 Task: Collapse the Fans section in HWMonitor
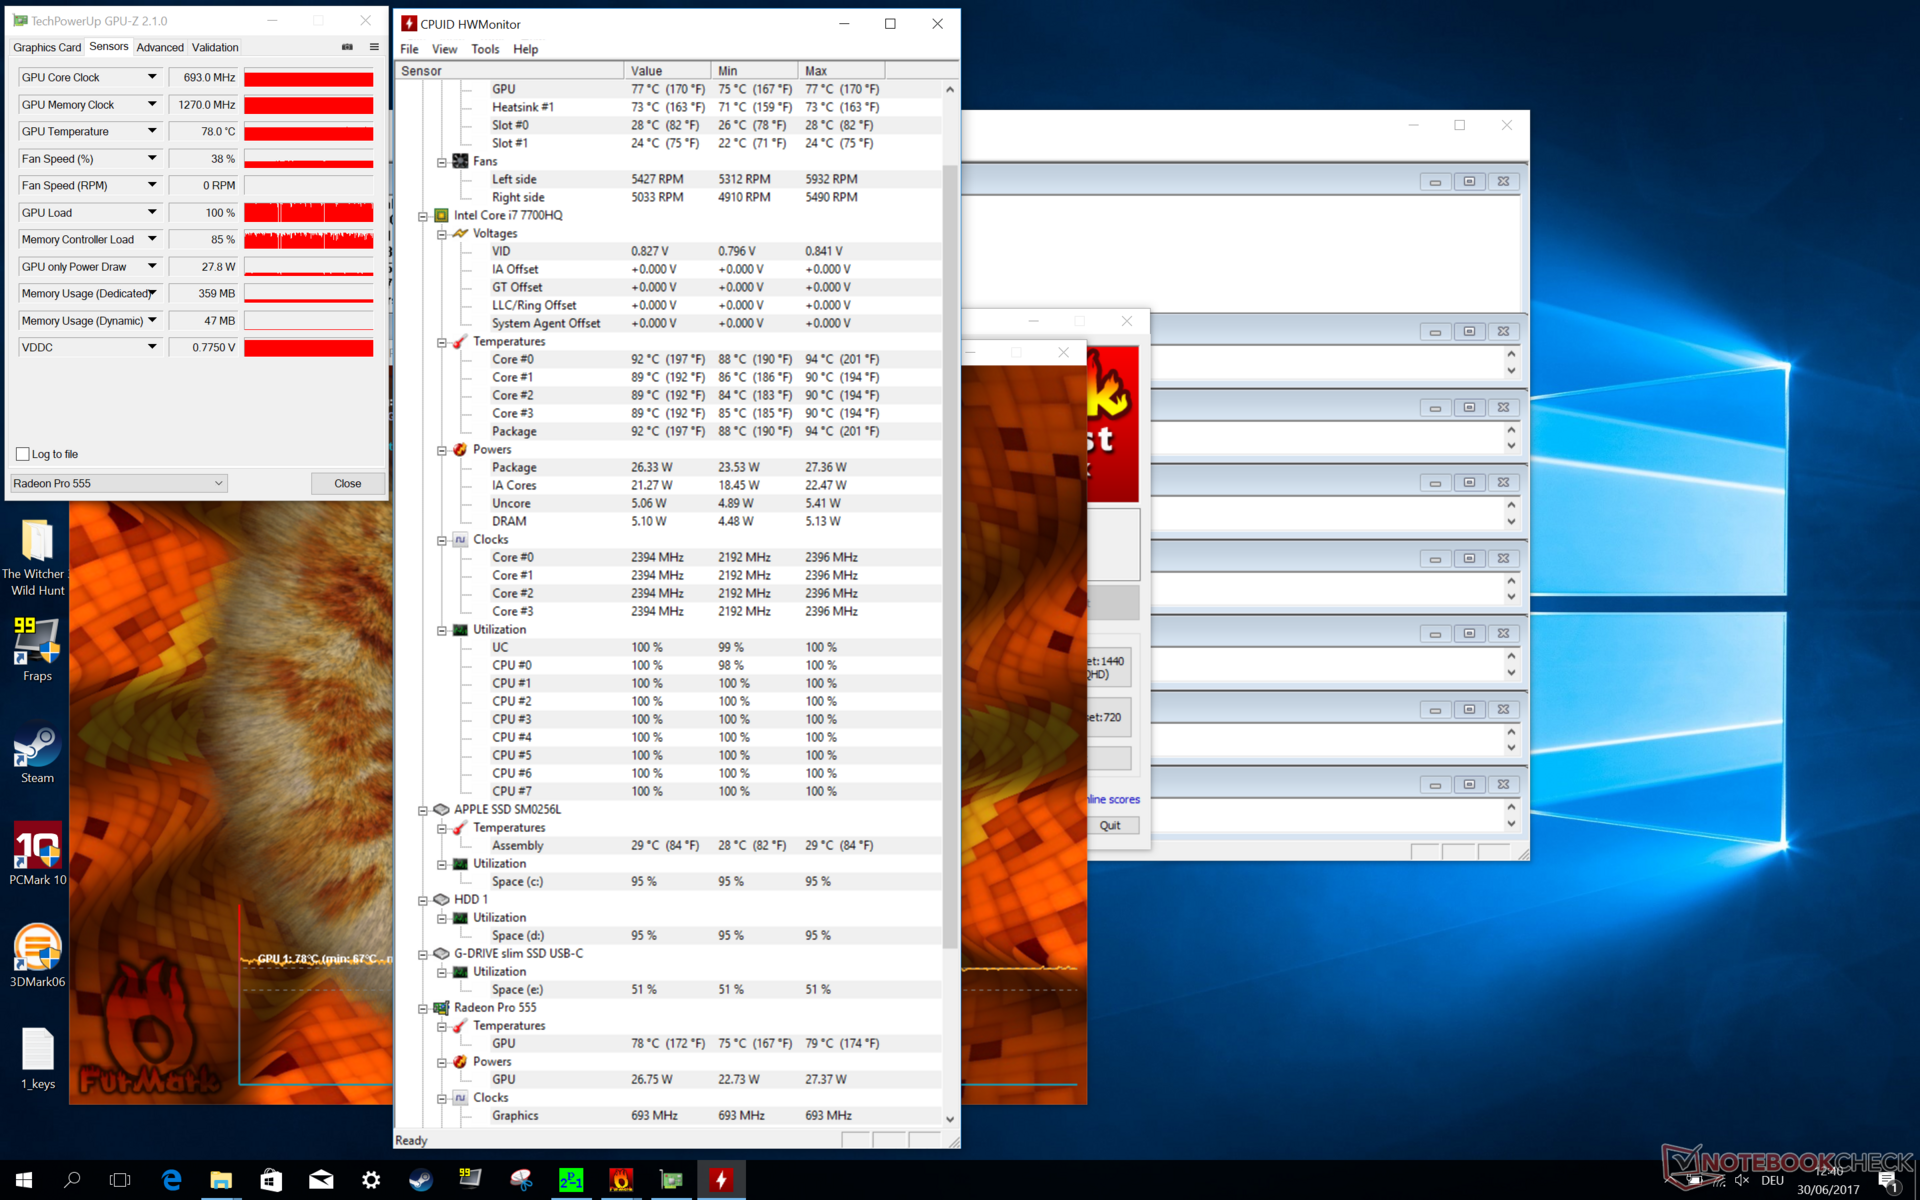click(x=442, y=162)
